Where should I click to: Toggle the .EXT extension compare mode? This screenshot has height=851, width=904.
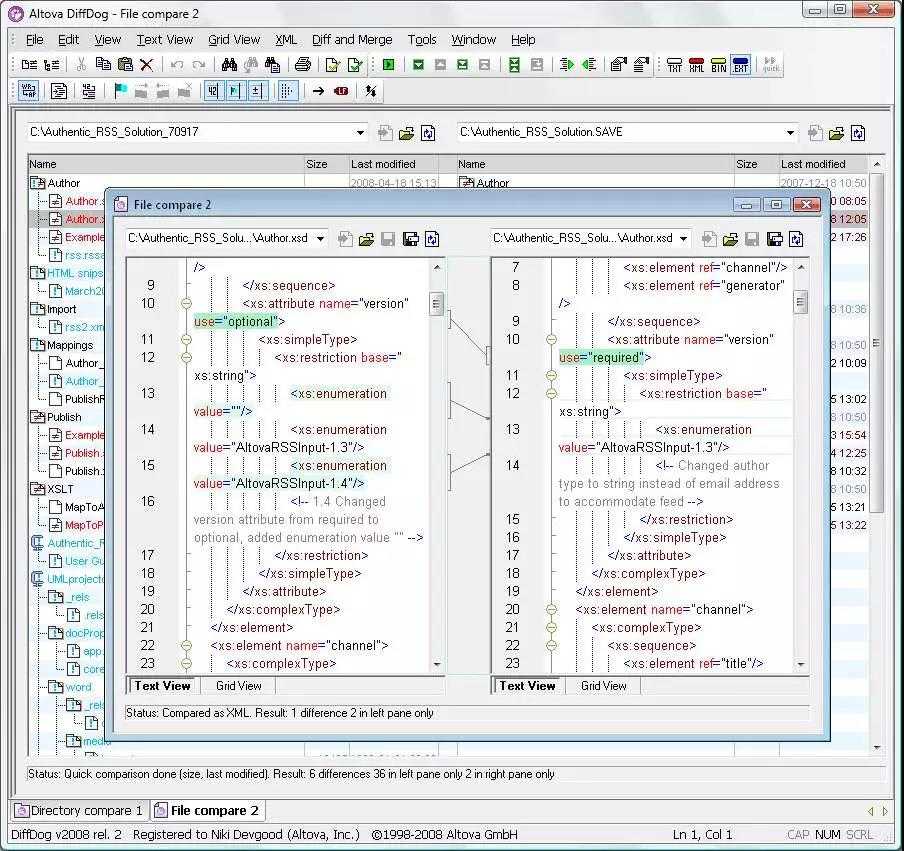[740, 65]
